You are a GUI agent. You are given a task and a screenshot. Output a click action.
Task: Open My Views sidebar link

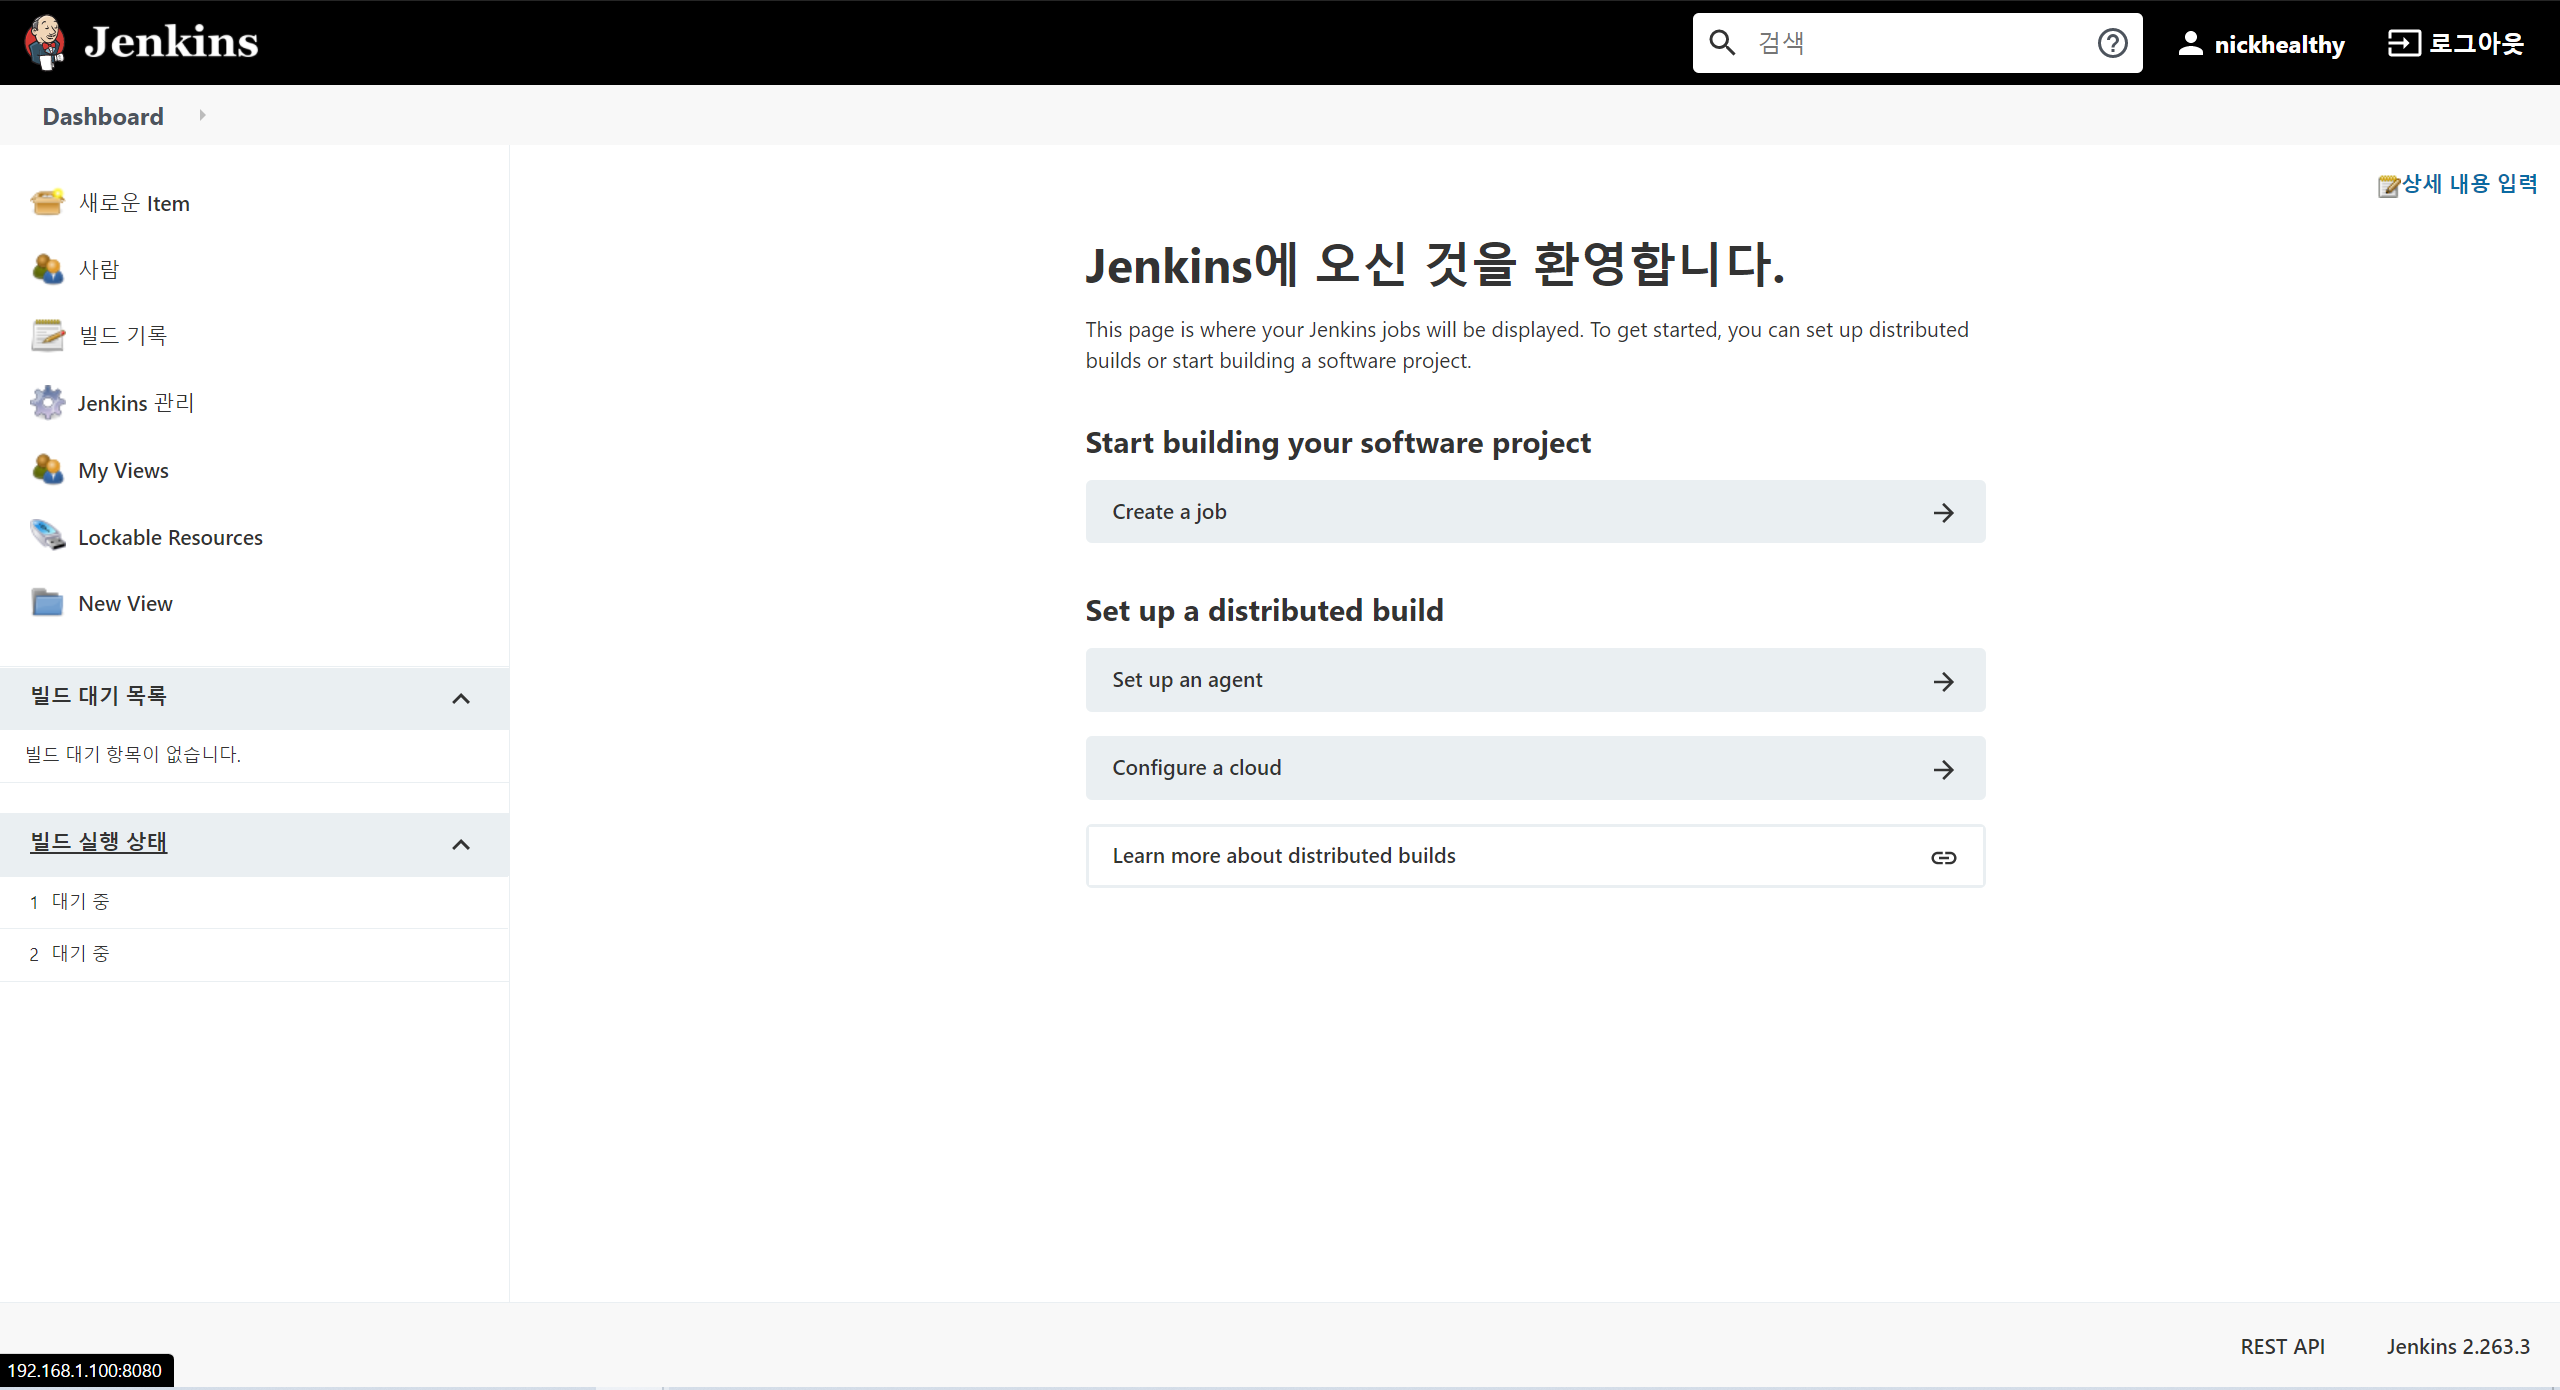pyautogui.click(x=123, y=470)
